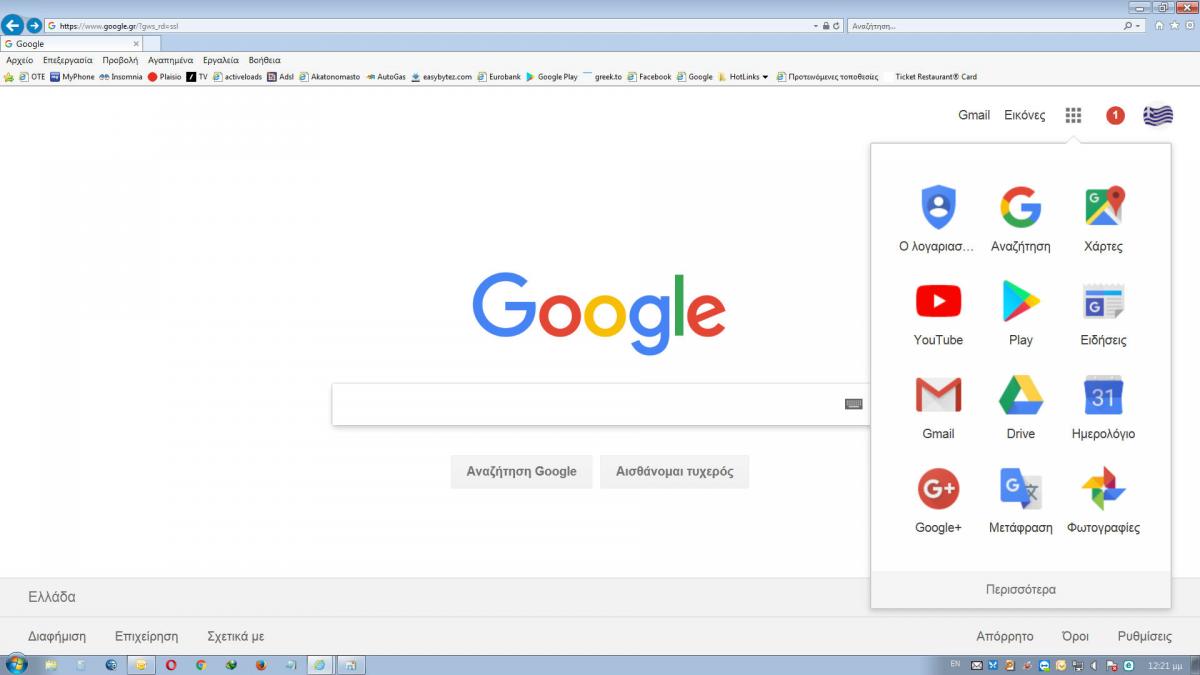Open the Windows Start button
Screen dimensions: 1200x675
point(16,664)
